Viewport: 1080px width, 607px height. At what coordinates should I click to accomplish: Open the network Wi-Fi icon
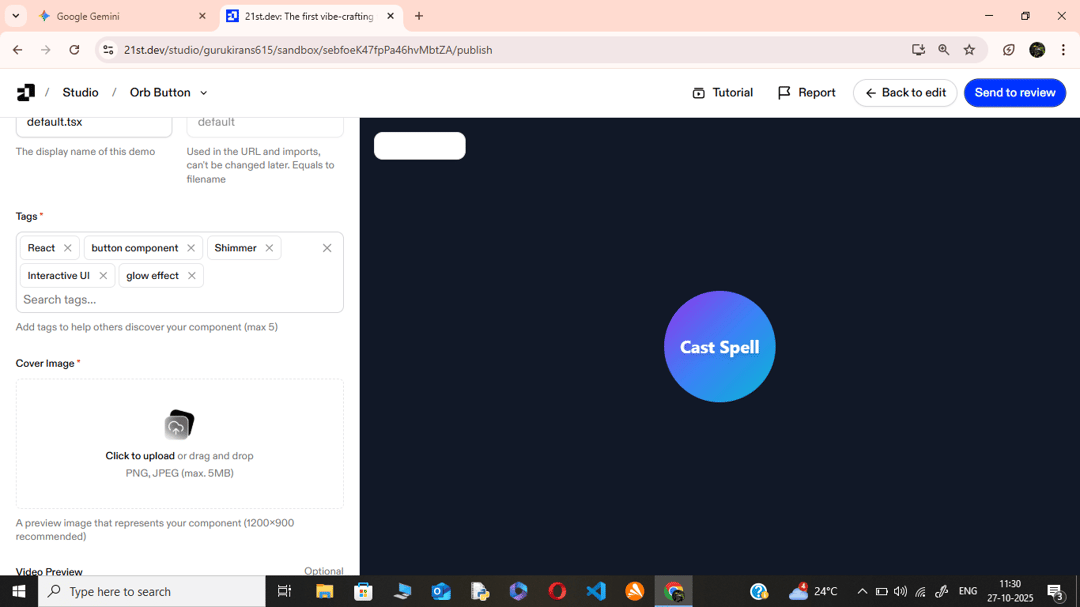pos(920,591)
